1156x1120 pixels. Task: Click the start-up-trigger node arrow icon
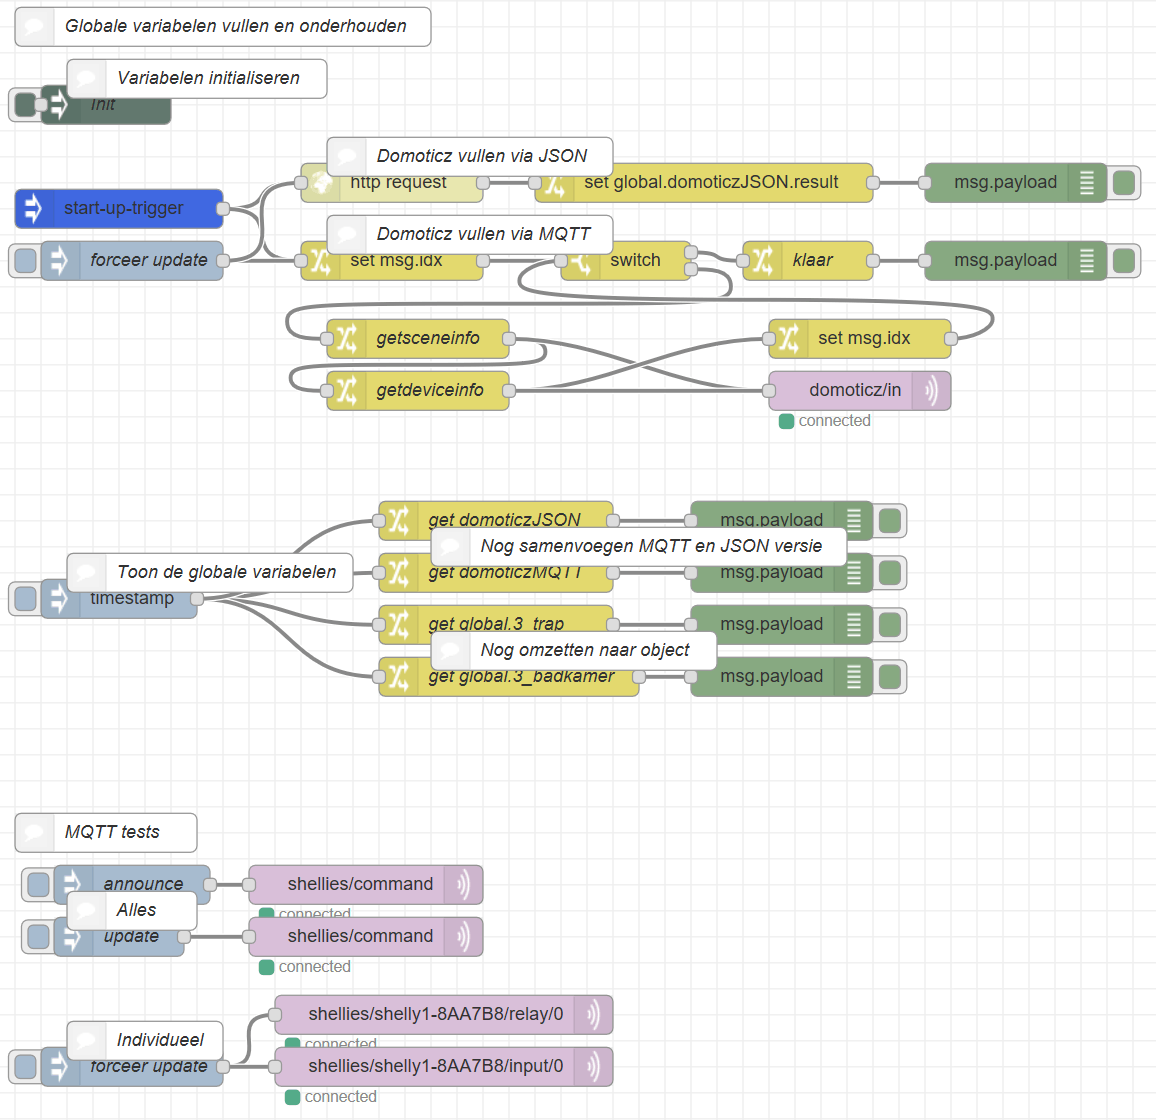33,208
